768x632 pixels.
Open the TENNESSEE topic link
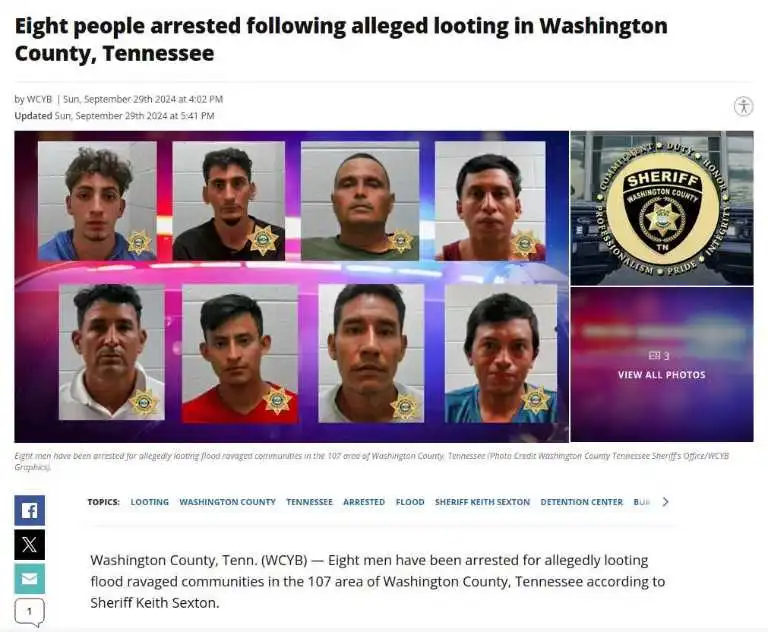(x=309, y=502)
